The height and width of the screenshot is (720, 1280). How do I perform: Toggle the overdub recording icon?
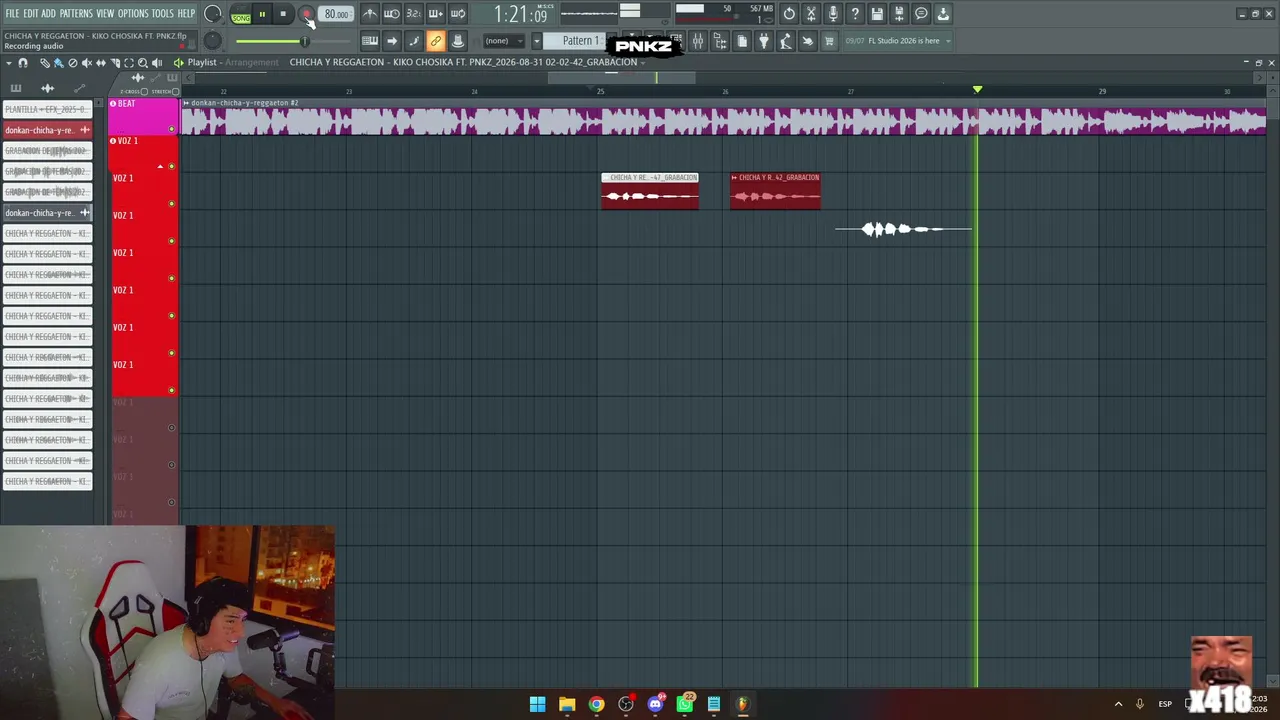coord(435,14)
